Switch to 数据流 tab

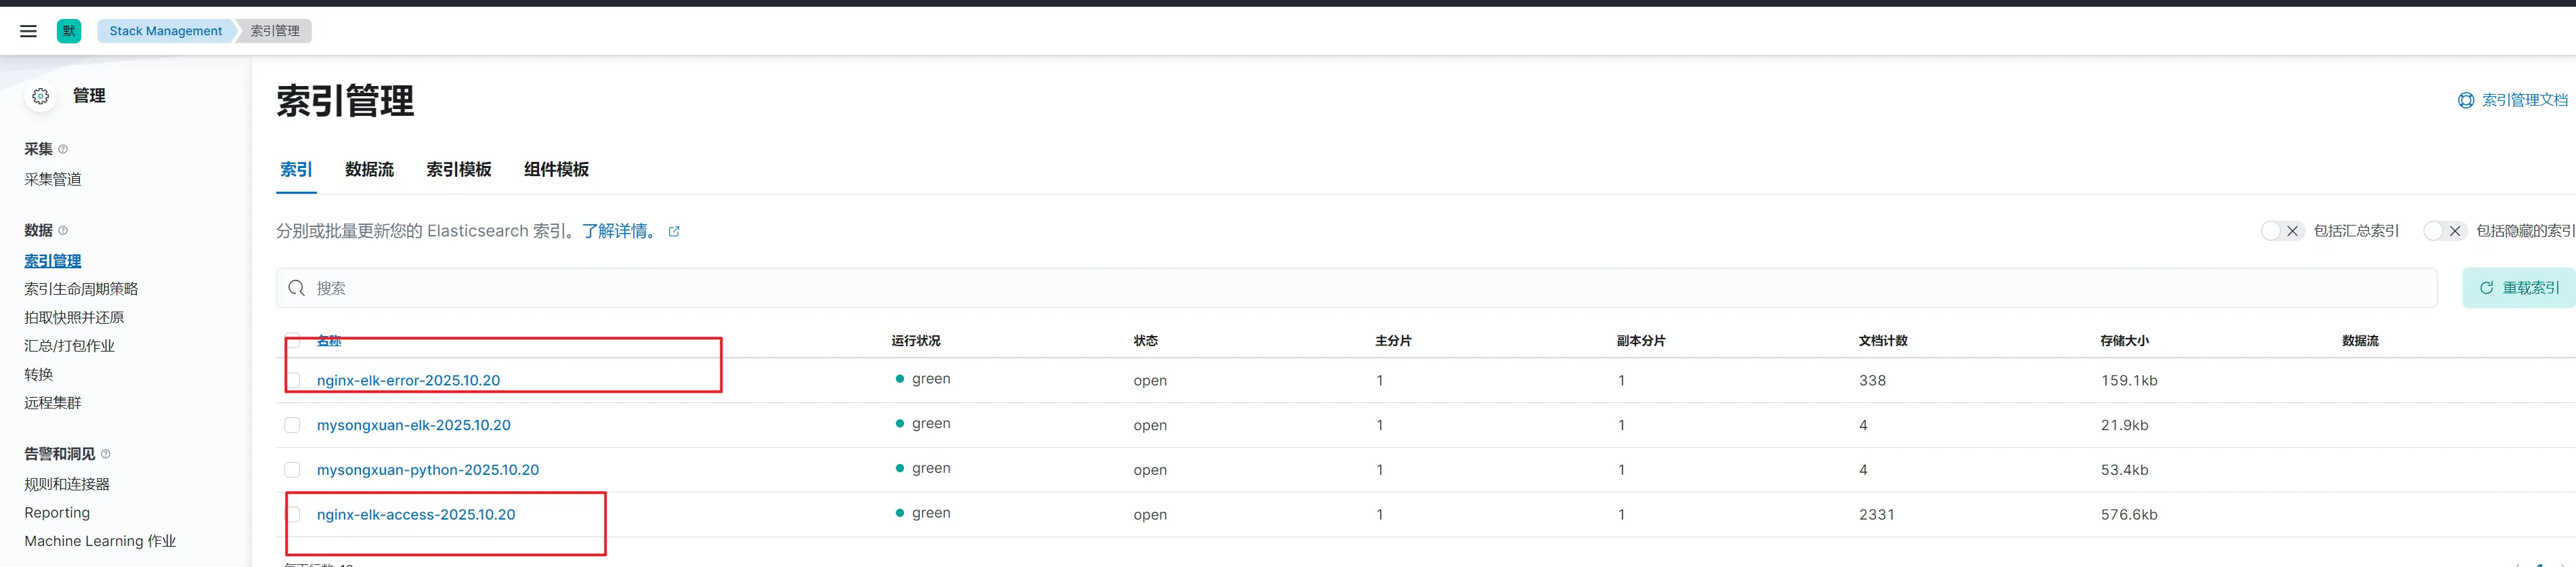tap(369, 170)
